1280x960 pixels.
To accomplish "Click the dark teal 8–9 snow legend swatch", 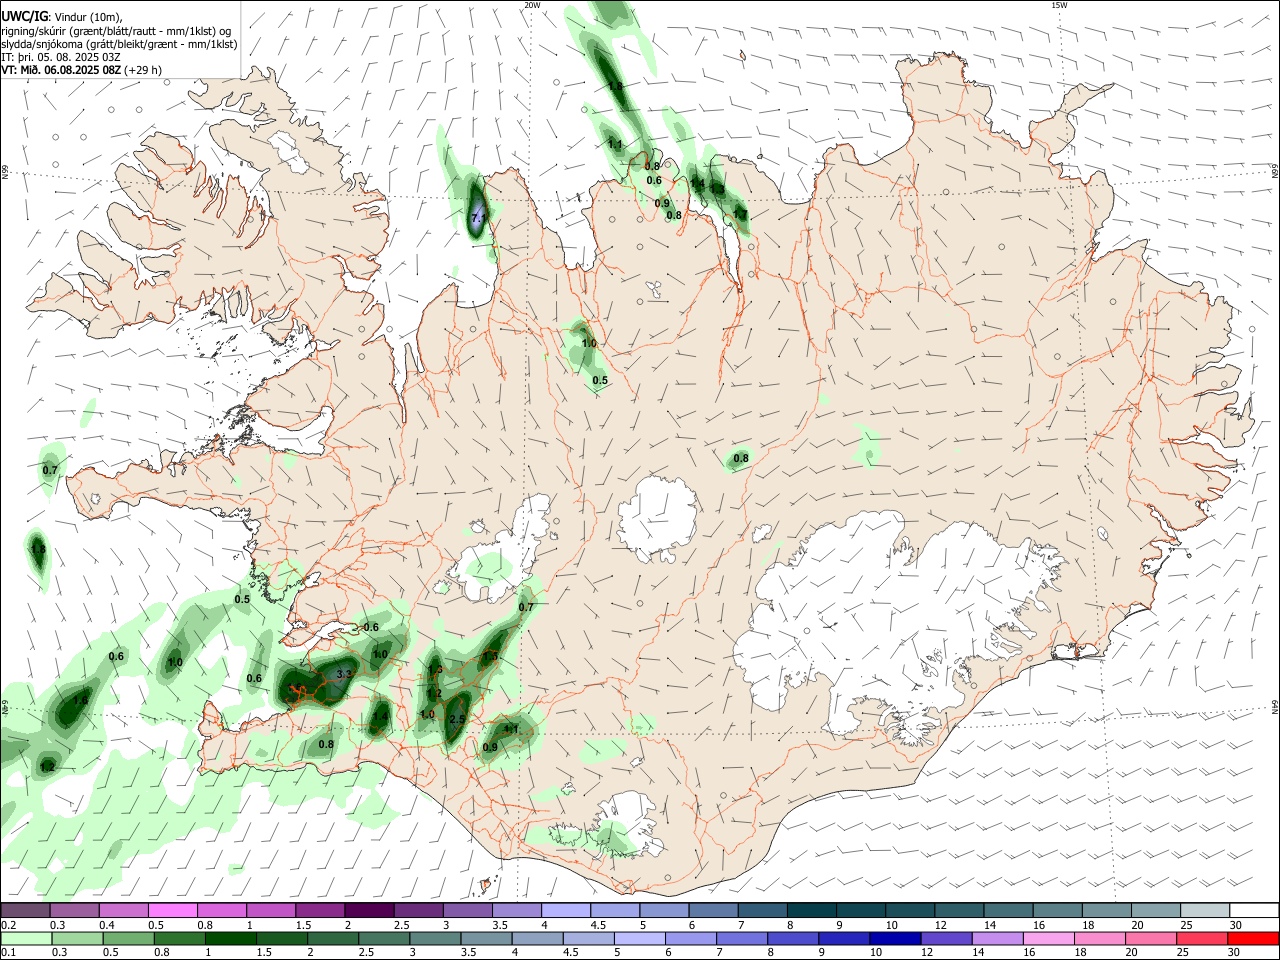I will click(x=811, y=911).
